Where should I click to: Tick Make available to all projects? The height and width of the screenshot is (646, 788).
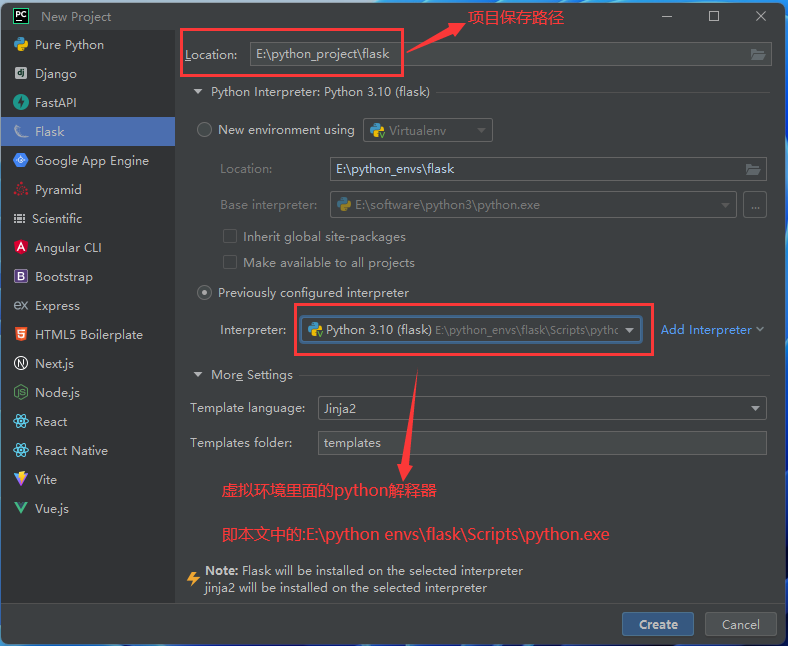(230, 262)
